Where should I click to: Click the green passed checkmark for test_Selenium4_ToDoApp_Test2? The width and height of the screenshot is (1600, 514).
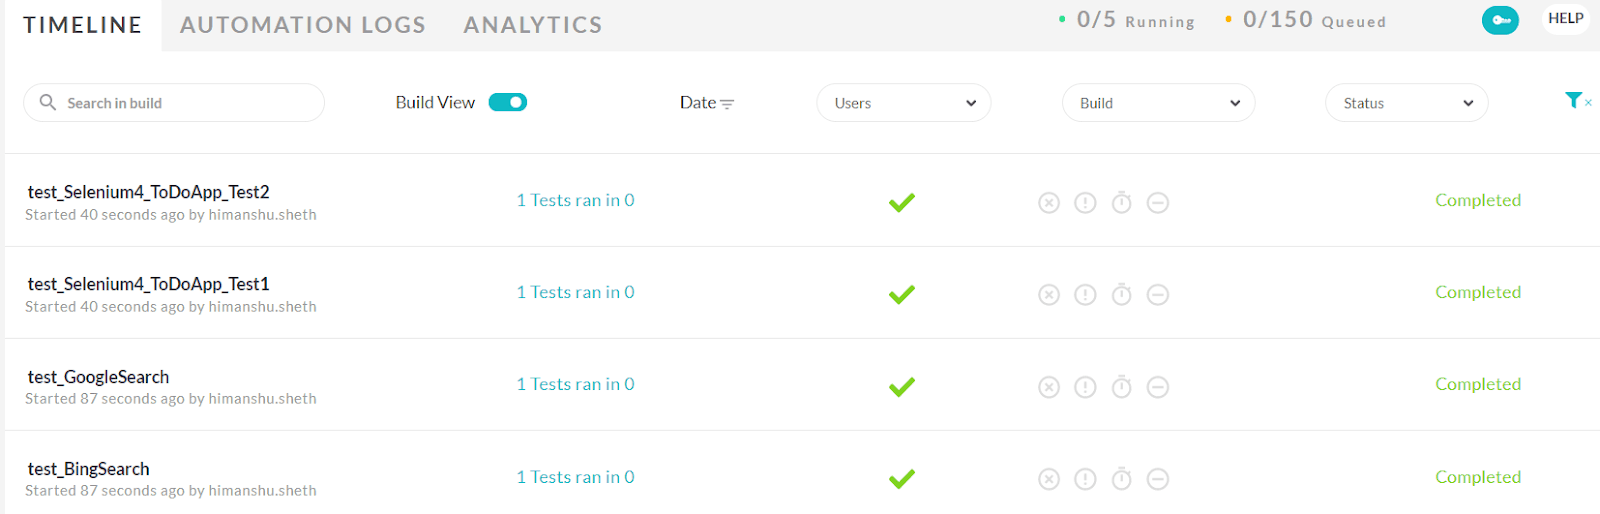click(902, 203)
